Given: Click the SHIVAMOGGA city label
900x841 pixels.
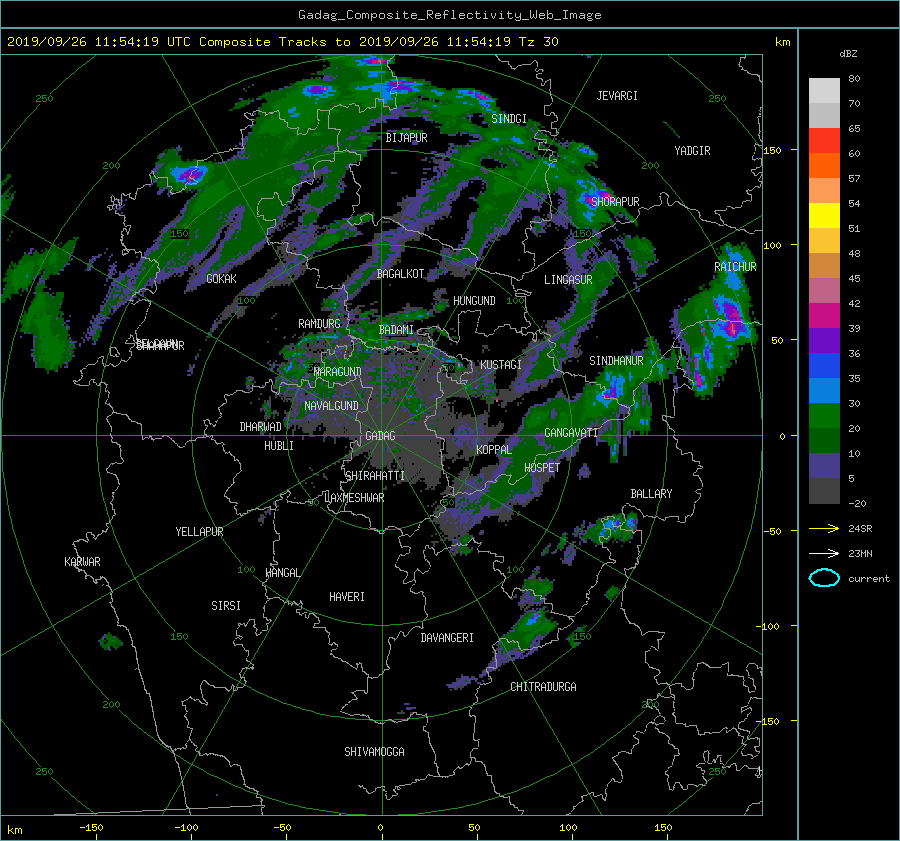Looking at the screenshot, I should pos(374,751).
